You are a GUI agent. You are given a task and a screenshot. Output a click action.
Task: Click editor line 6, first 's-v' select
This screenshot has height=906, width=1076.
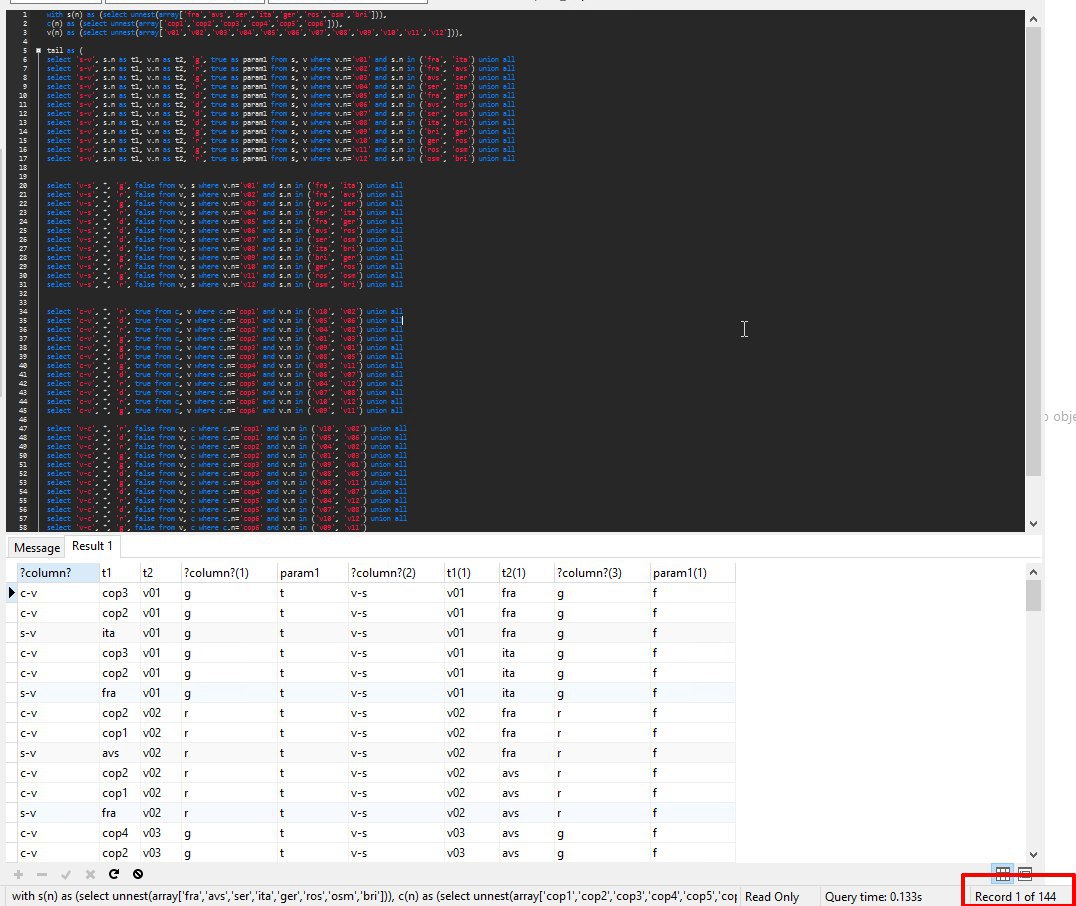click(x=281, y=60)
